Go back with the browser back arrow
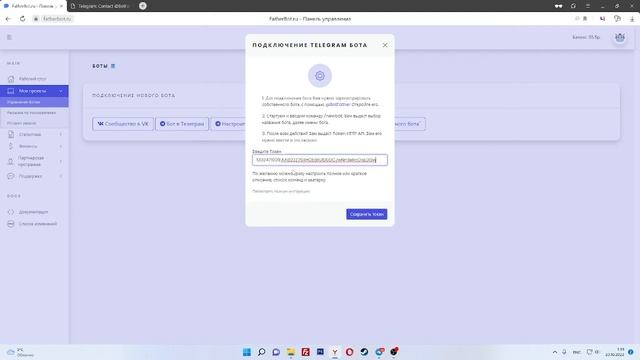The height and width of the screenshot is (360, 640). (8, 19)
